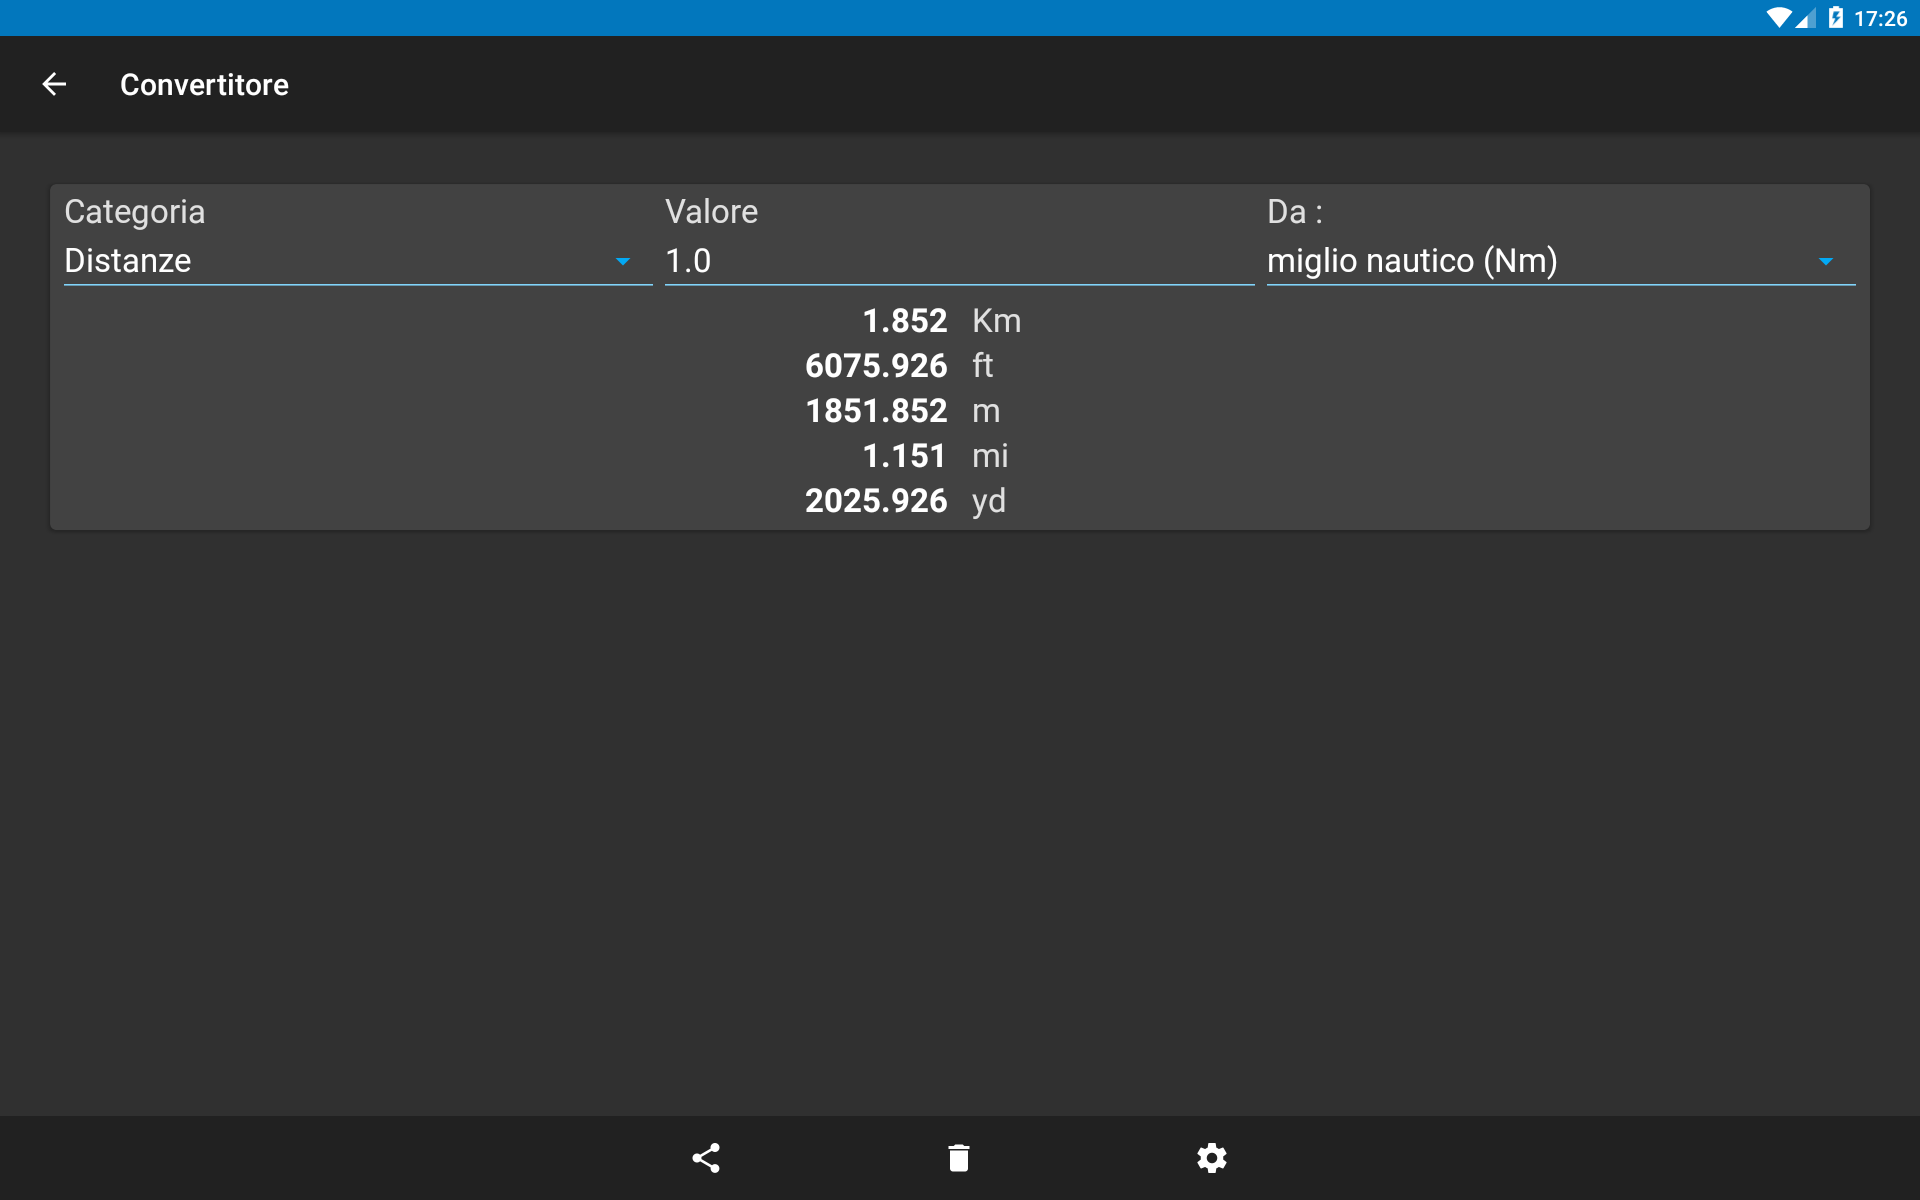The image size is (1920, 1200).
Task: Go back using the arrow icon
Action: click(x=54, y=85)
